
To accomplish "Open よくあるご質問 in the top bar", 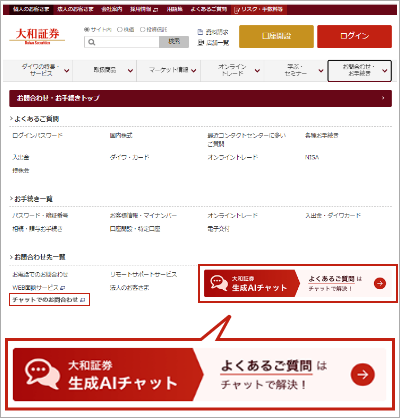I will 209,9.
